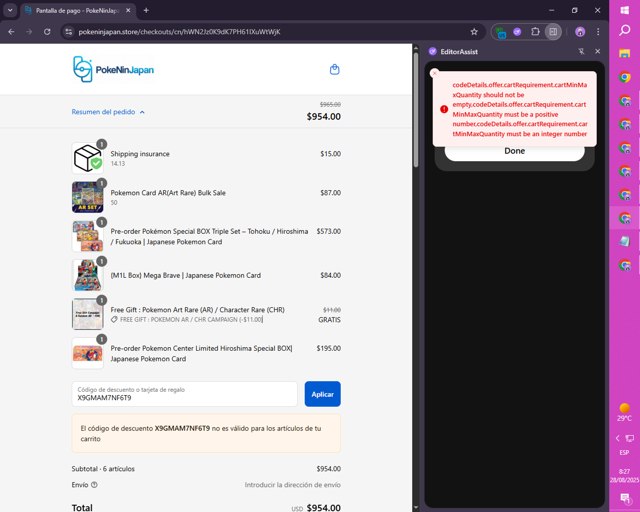Toggle the browser side panel button
Screen dimensions: 640x512
pyautogui.click(x=553, y=32)
